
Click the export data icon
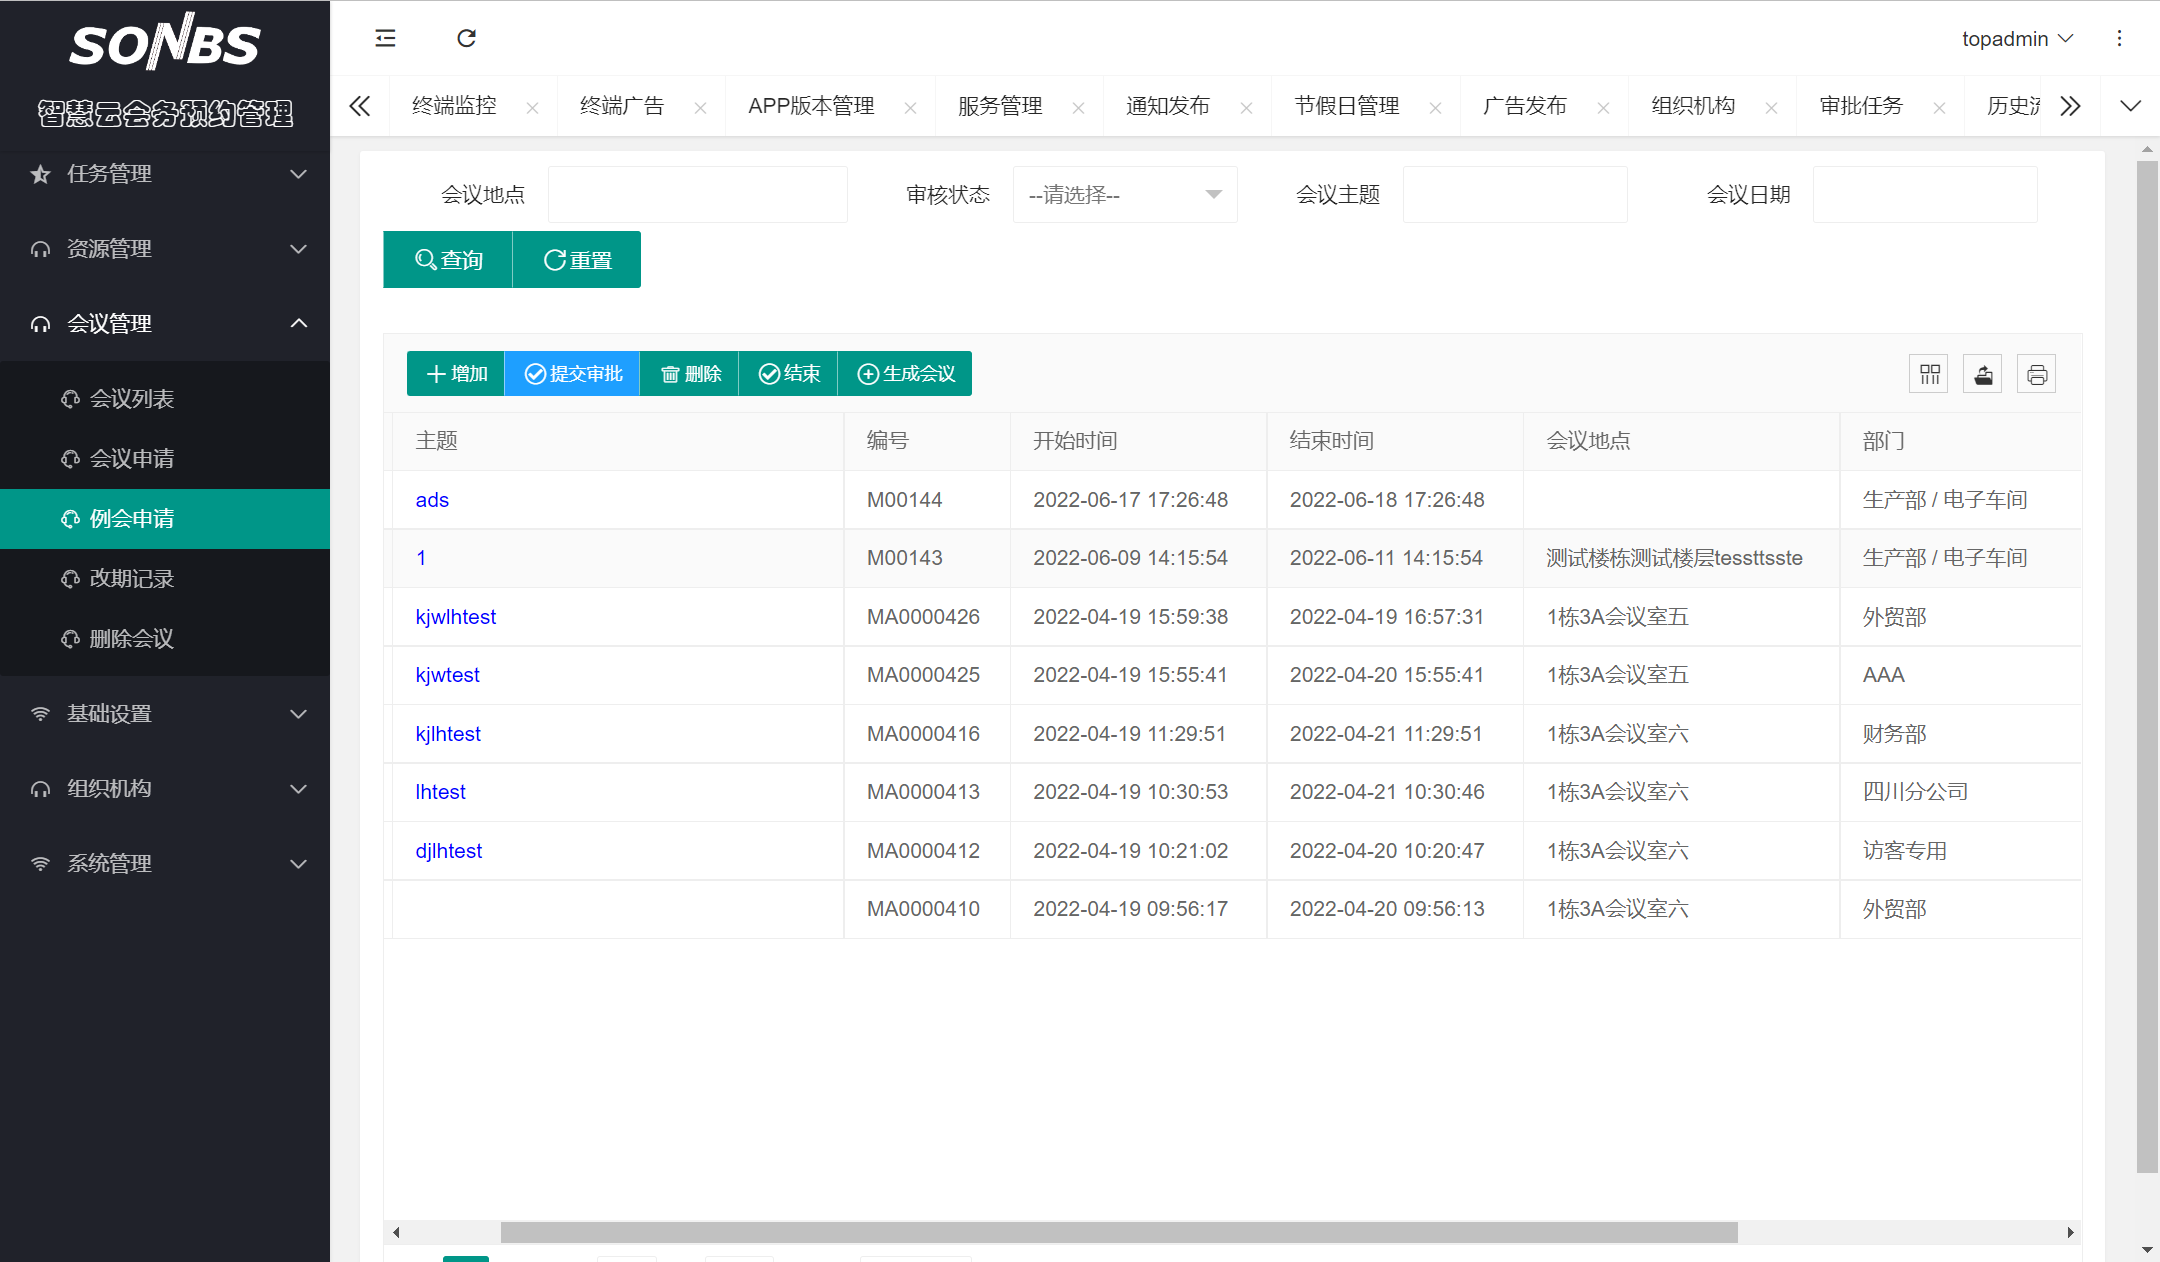pos(1983,373)
